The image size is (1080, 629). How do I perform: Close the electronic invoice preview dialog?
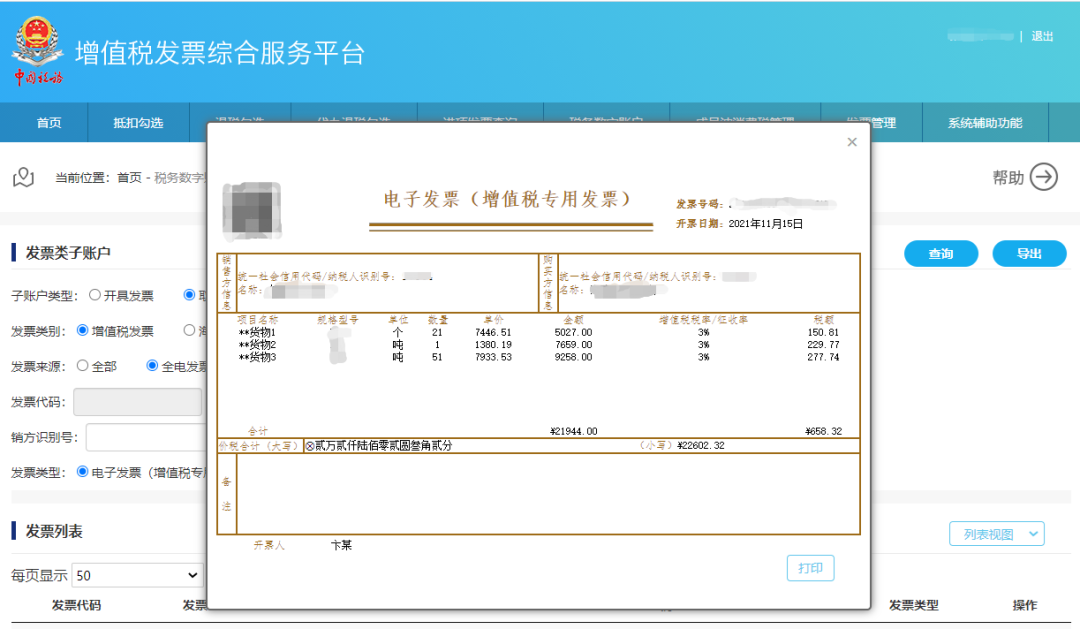[x=851, y=142]
